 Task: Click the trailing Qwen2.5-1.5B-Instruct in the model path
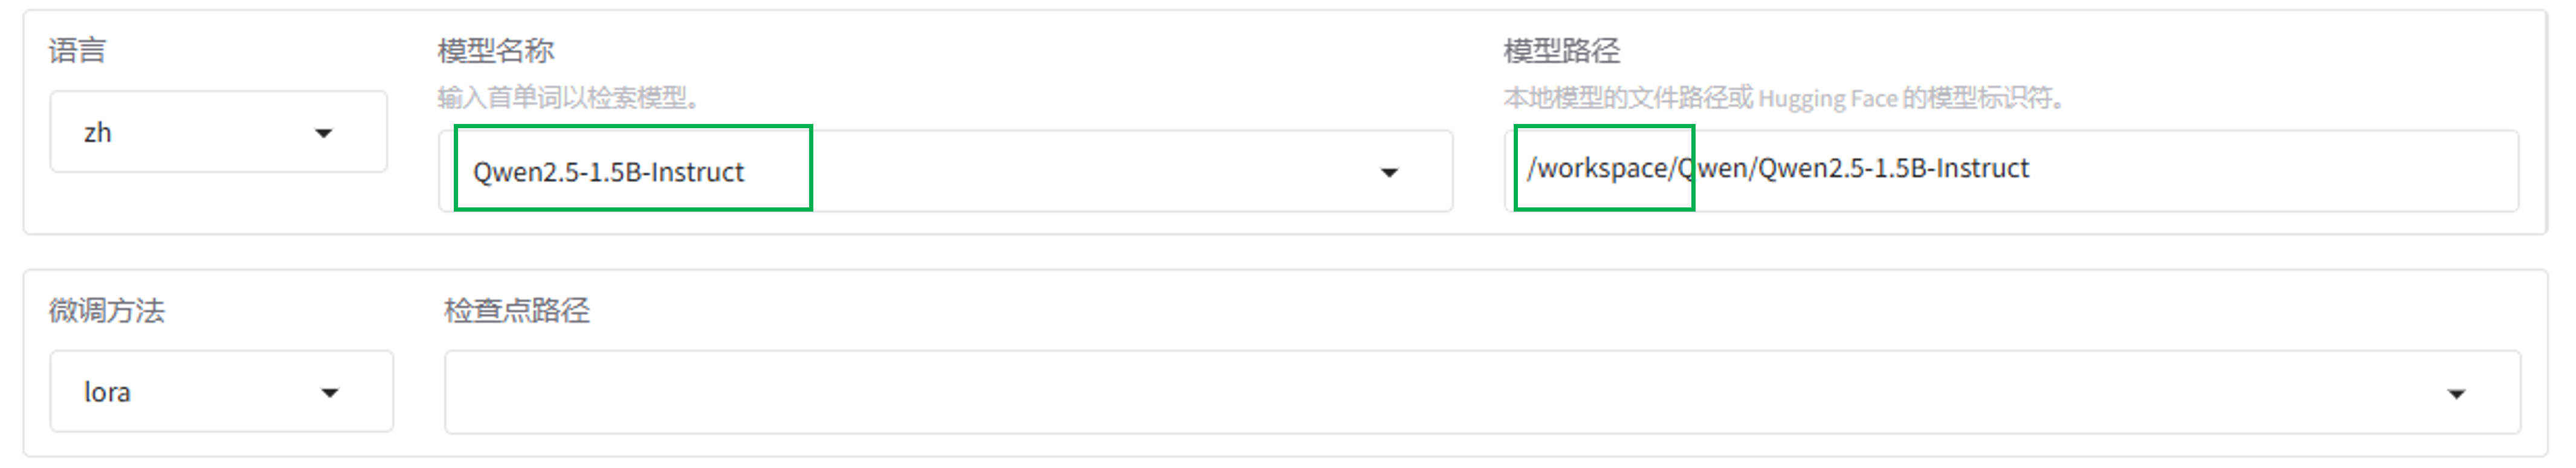(x=1894, y=169)
